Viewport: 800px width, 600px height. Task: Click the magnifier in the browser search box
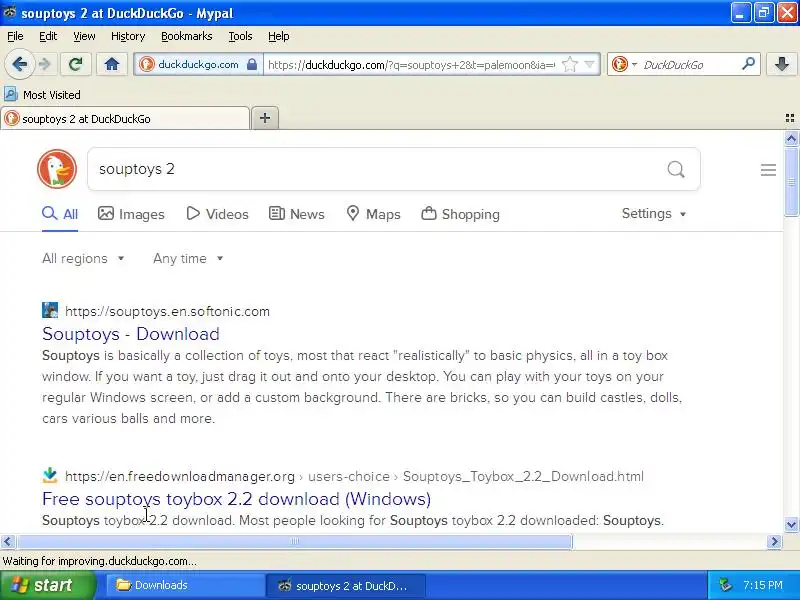(x=748, y=64)
